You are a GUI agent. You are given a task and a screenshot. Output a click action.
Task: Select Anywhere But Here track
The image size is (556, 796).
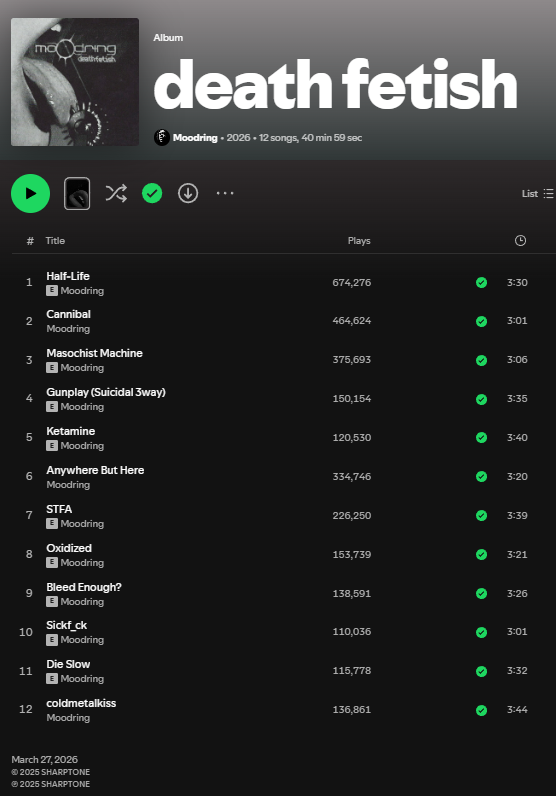[95, 470]
